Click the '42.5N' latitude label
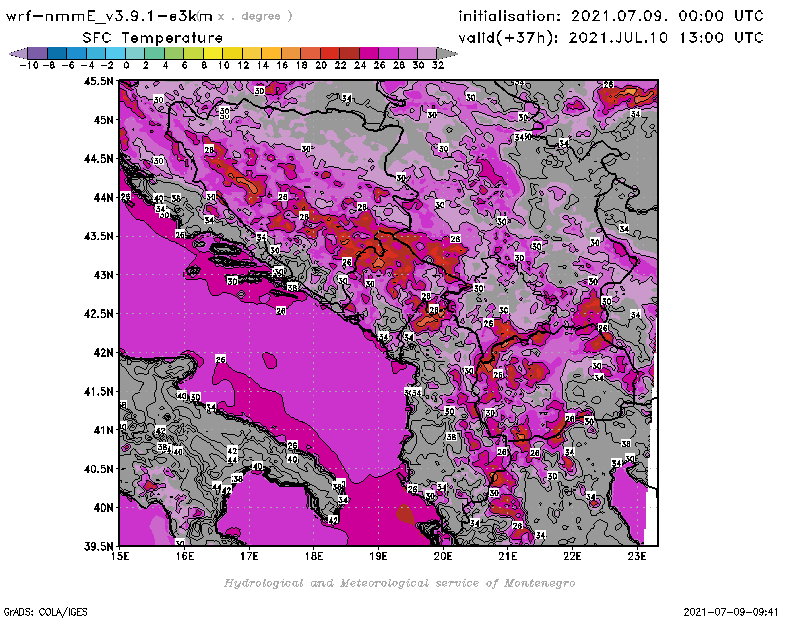The image size is (800, 618). 98,314
